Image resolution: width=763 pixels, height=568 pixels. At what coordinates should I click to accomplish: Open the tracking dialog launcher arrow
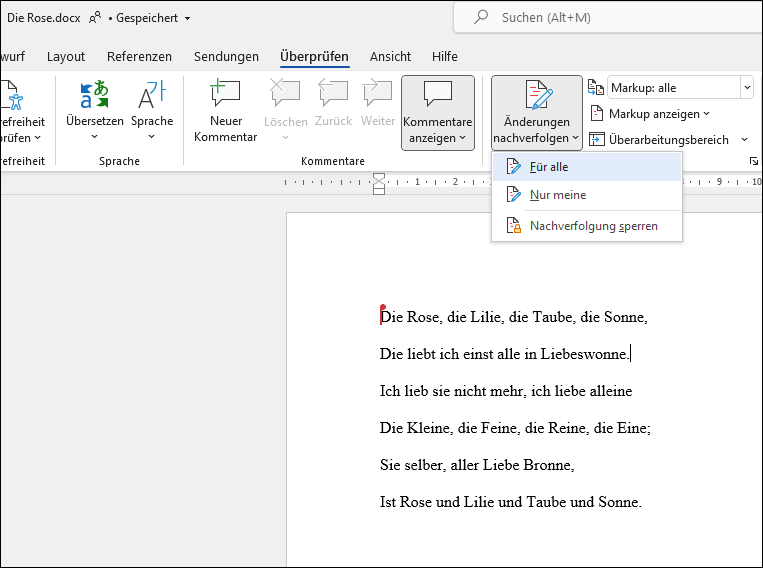pyautogui.click(x=754, y=161)
